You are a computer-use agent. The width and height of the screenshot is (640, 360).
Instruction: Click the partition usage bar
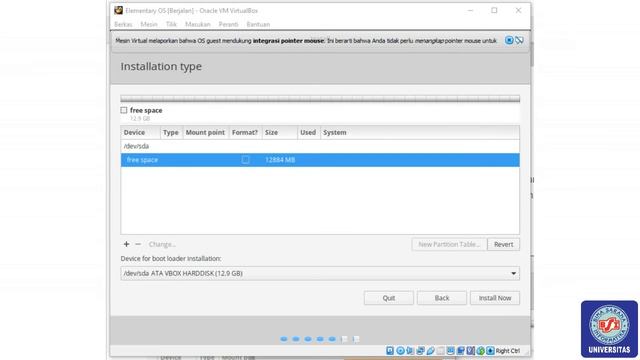[320, 99]
